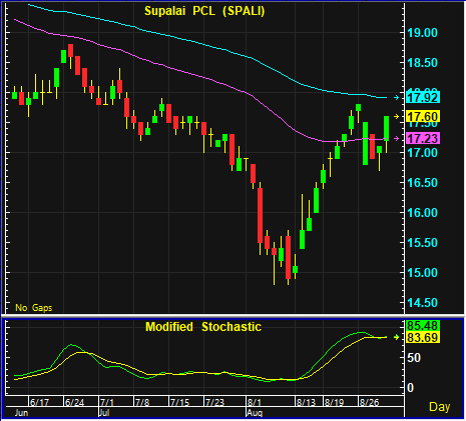
Task: Click the long red candle after 8/1
Action: click(260, 216)
